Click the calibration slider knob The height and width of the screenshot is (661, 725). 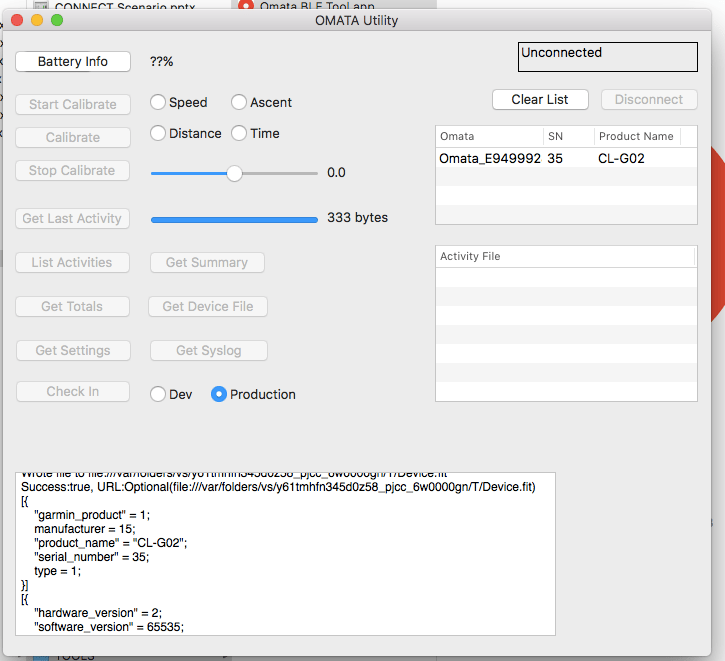point(234,173)
